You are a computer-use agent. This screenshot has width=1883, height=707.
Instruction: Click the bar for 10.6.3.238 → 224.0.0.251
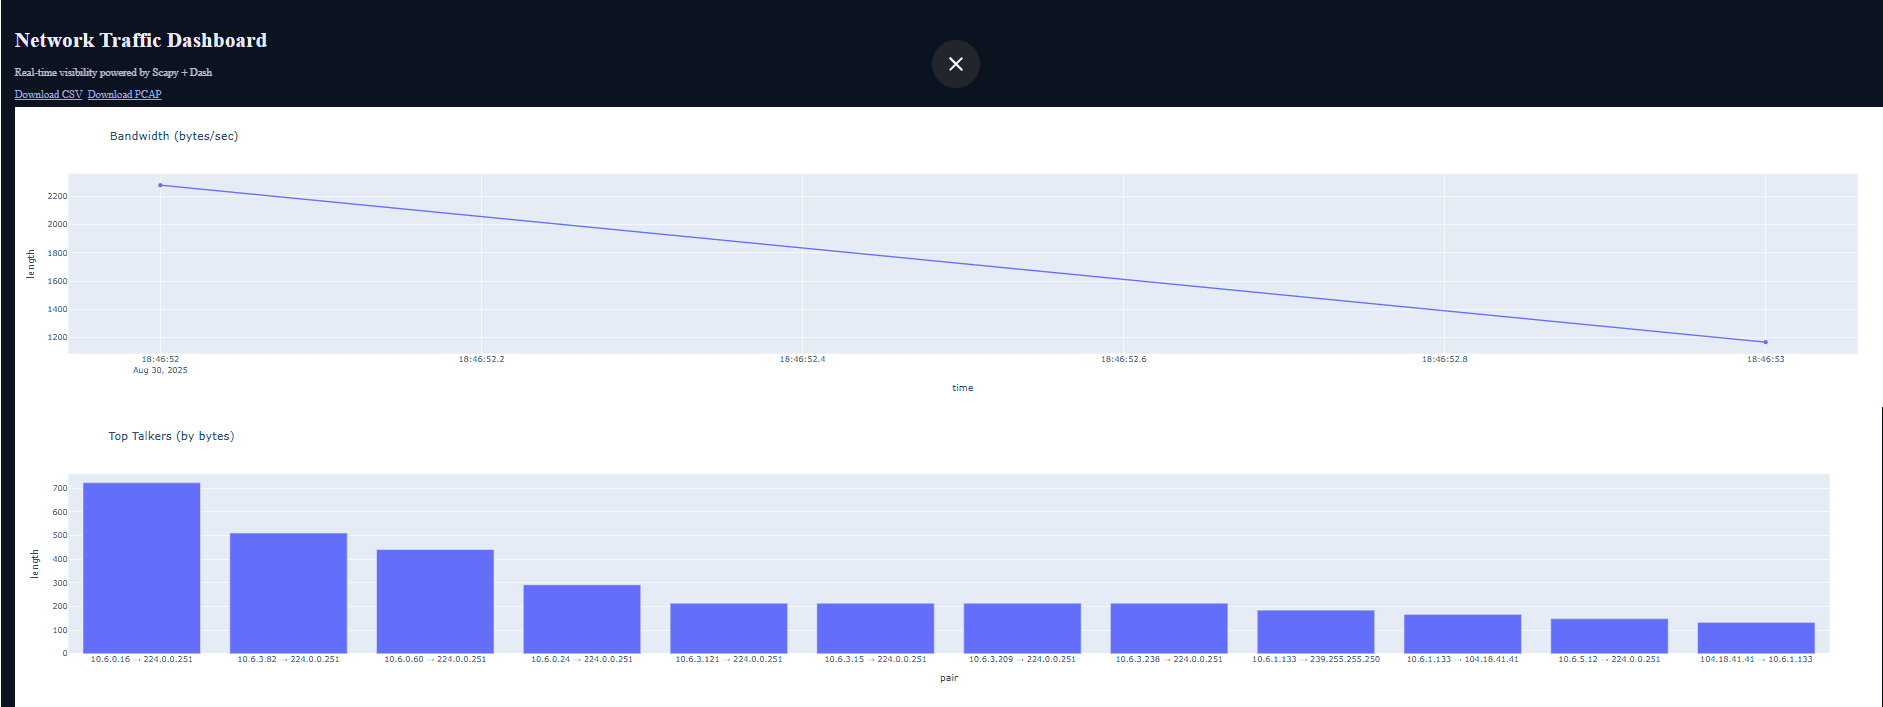tap(1169, 628)
